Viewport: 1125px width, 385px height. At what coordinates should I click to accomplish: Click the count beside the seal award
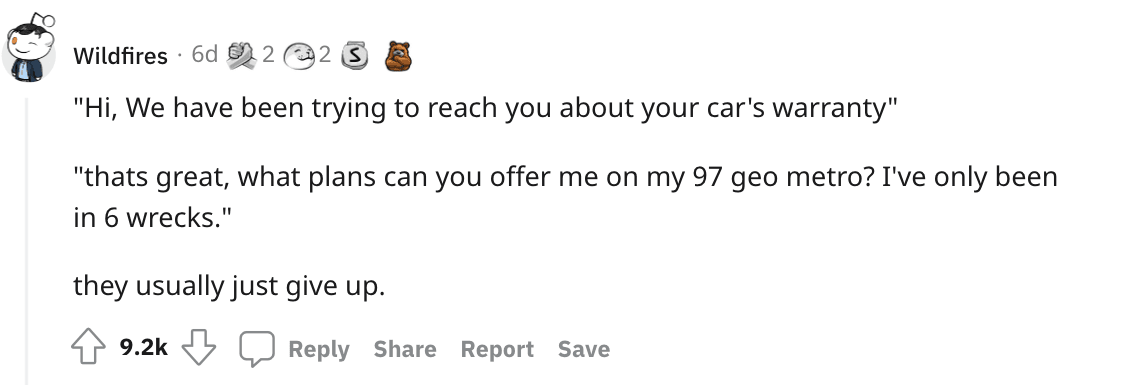(325, 54)
